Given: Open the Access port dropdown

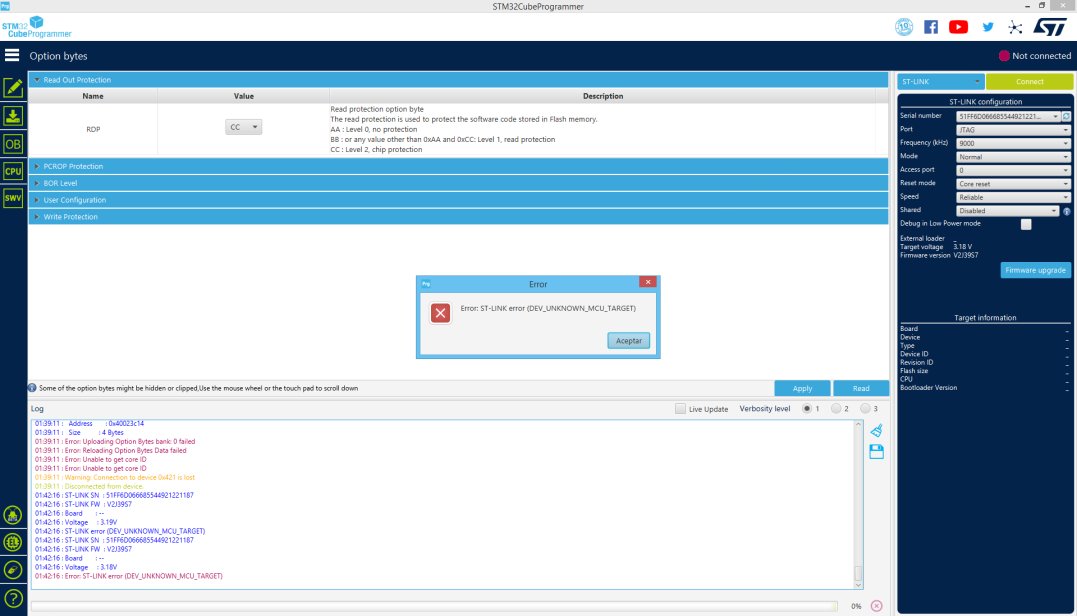Looking at the screenshot, I should coord(1014,170).
